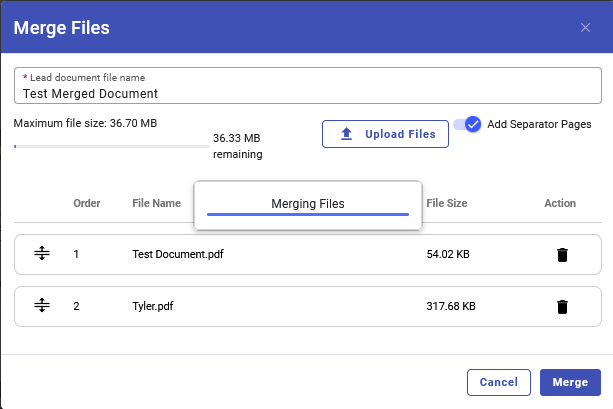This screenshot has height=409, width=613.
Task: Delete Tyler.pdf with trash icon
Action: click(562, 307)
